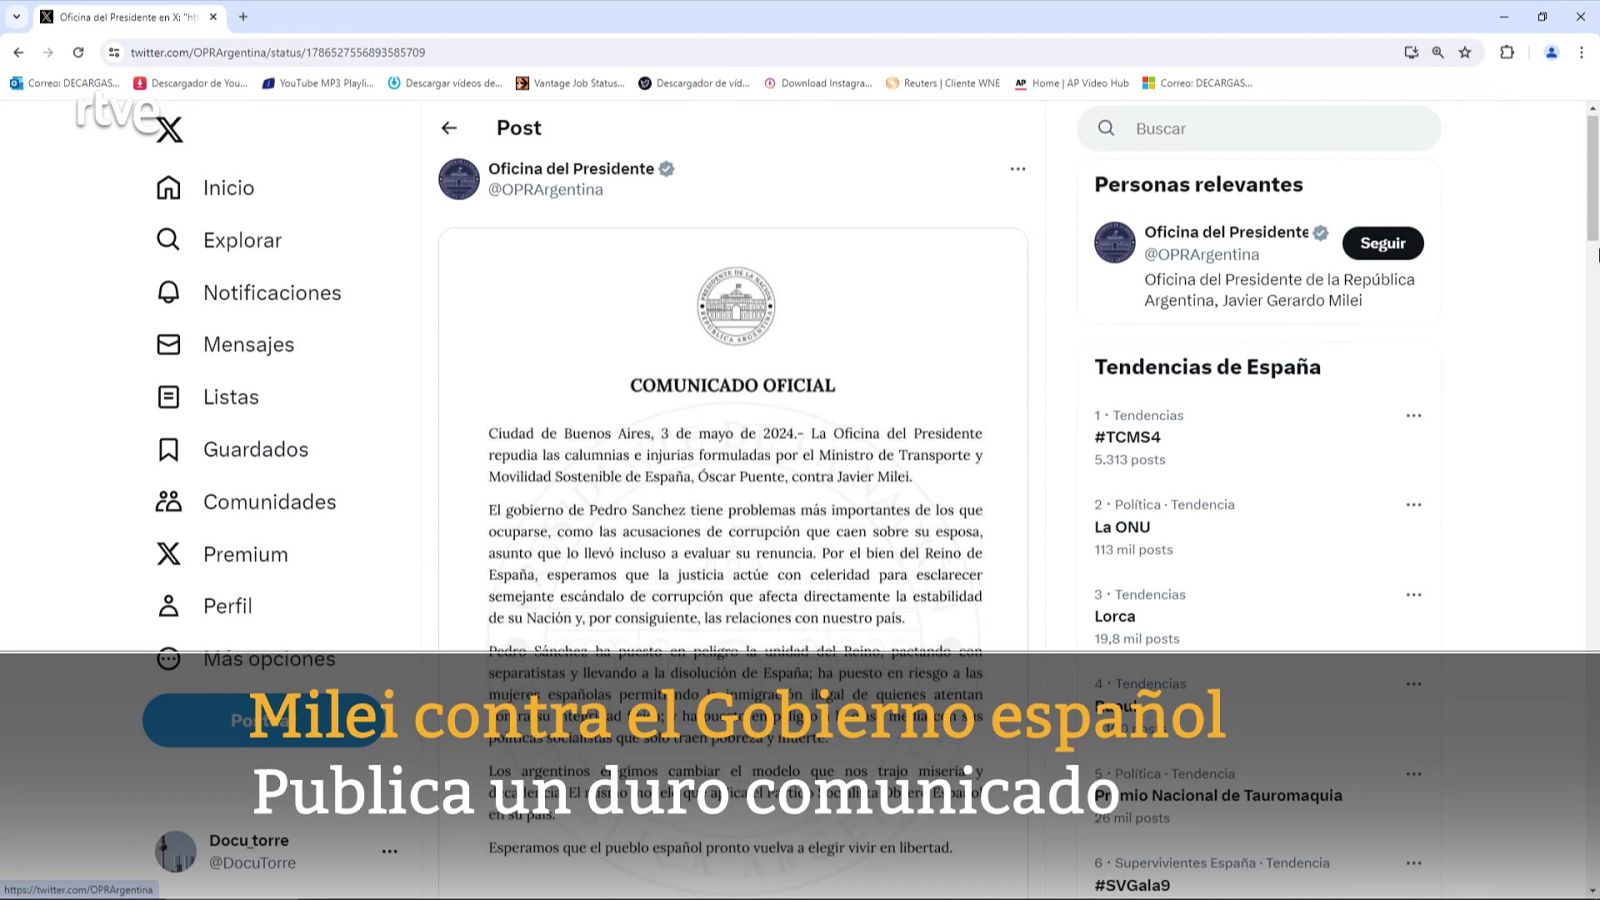Open Guardados from the sidebar
The image size is (1600, 900).
pyautogui.click(x=255, y=449)
